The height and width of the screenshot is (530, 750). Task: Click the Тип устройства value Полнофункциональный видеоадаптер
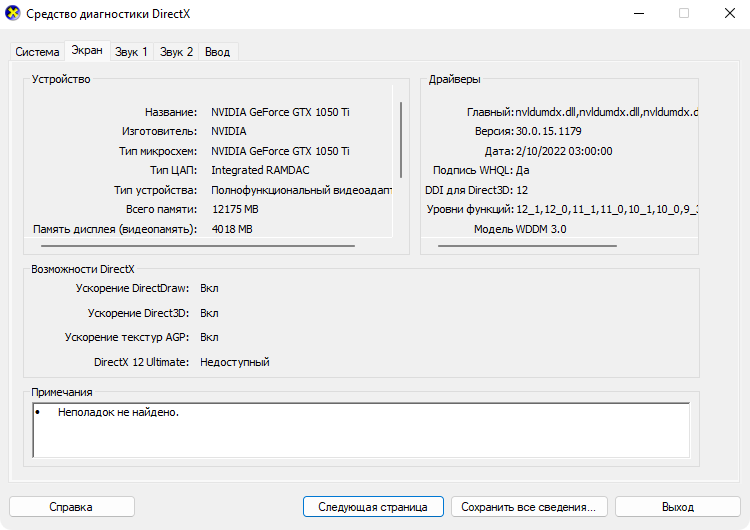[301, 190]
